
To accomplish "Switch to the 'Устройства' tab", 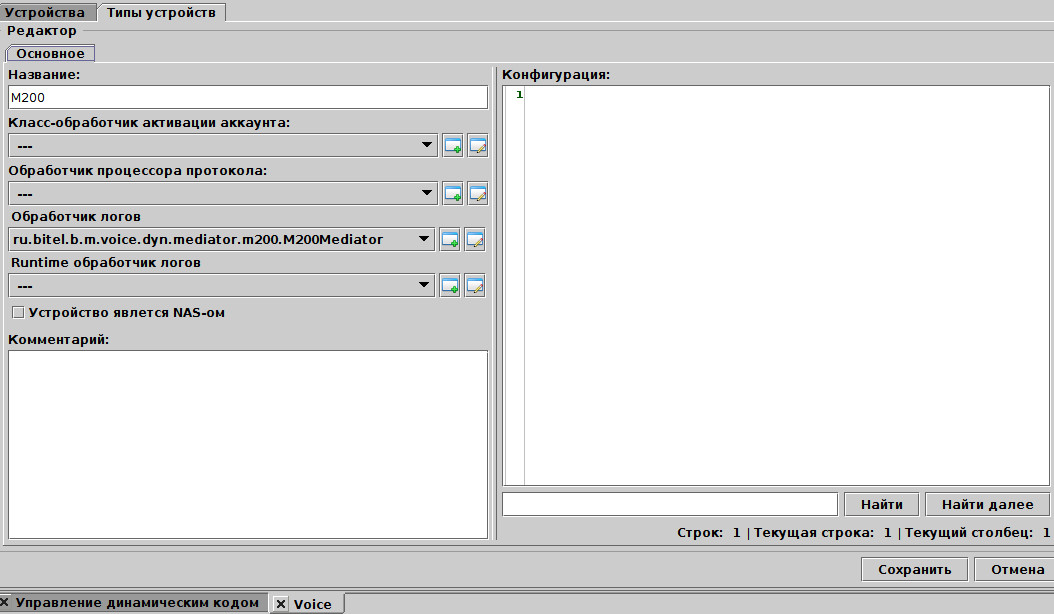I will [x=45, y=12].
